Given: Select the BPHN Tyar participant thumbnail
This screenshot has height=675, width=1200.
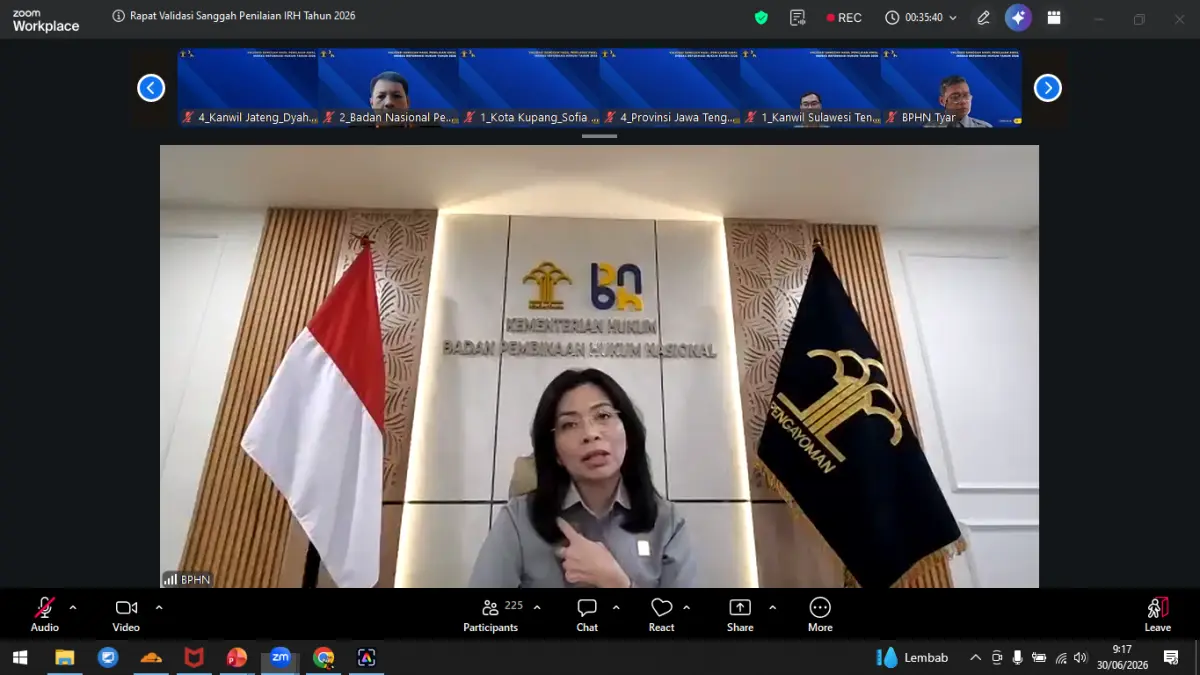Looking at the screenshot, I should coord(951,88).
